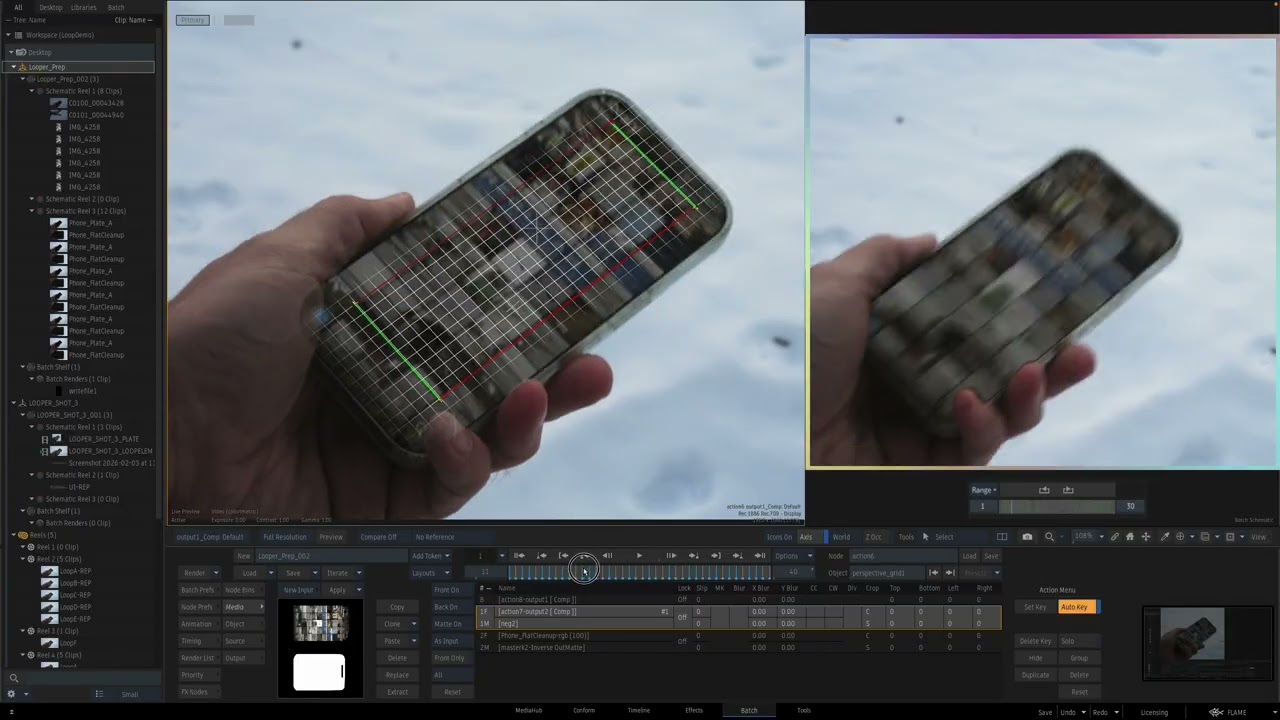
Task: Collapse Schematic Reel 1 (8 Clips) tree node
Action: click(32, 91)
